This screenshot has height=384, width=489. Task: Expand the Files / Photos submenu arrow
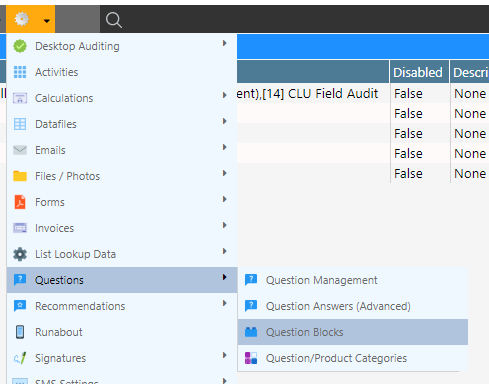click(225, 173)
